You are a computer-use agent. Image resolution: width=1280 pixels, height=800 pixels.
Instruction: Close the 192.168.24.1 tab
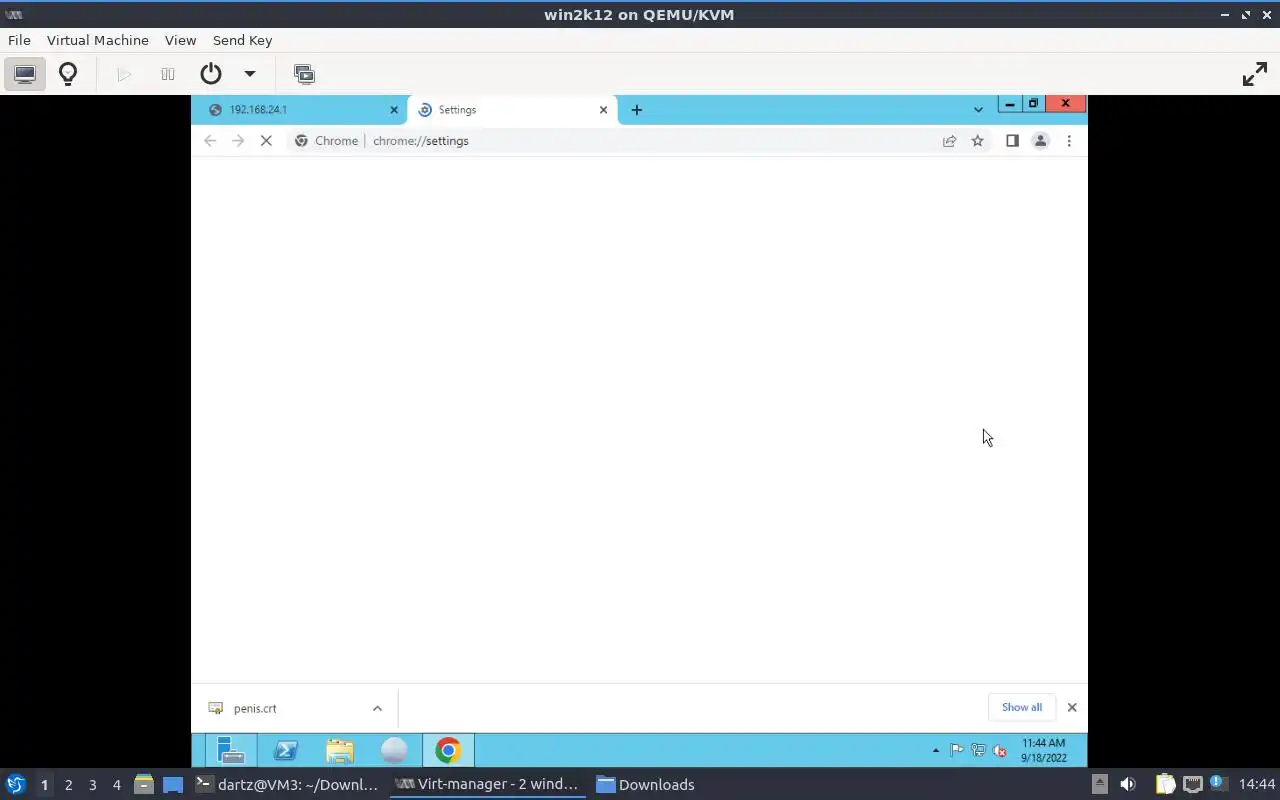pyautogui.click(x=394, y=110)
